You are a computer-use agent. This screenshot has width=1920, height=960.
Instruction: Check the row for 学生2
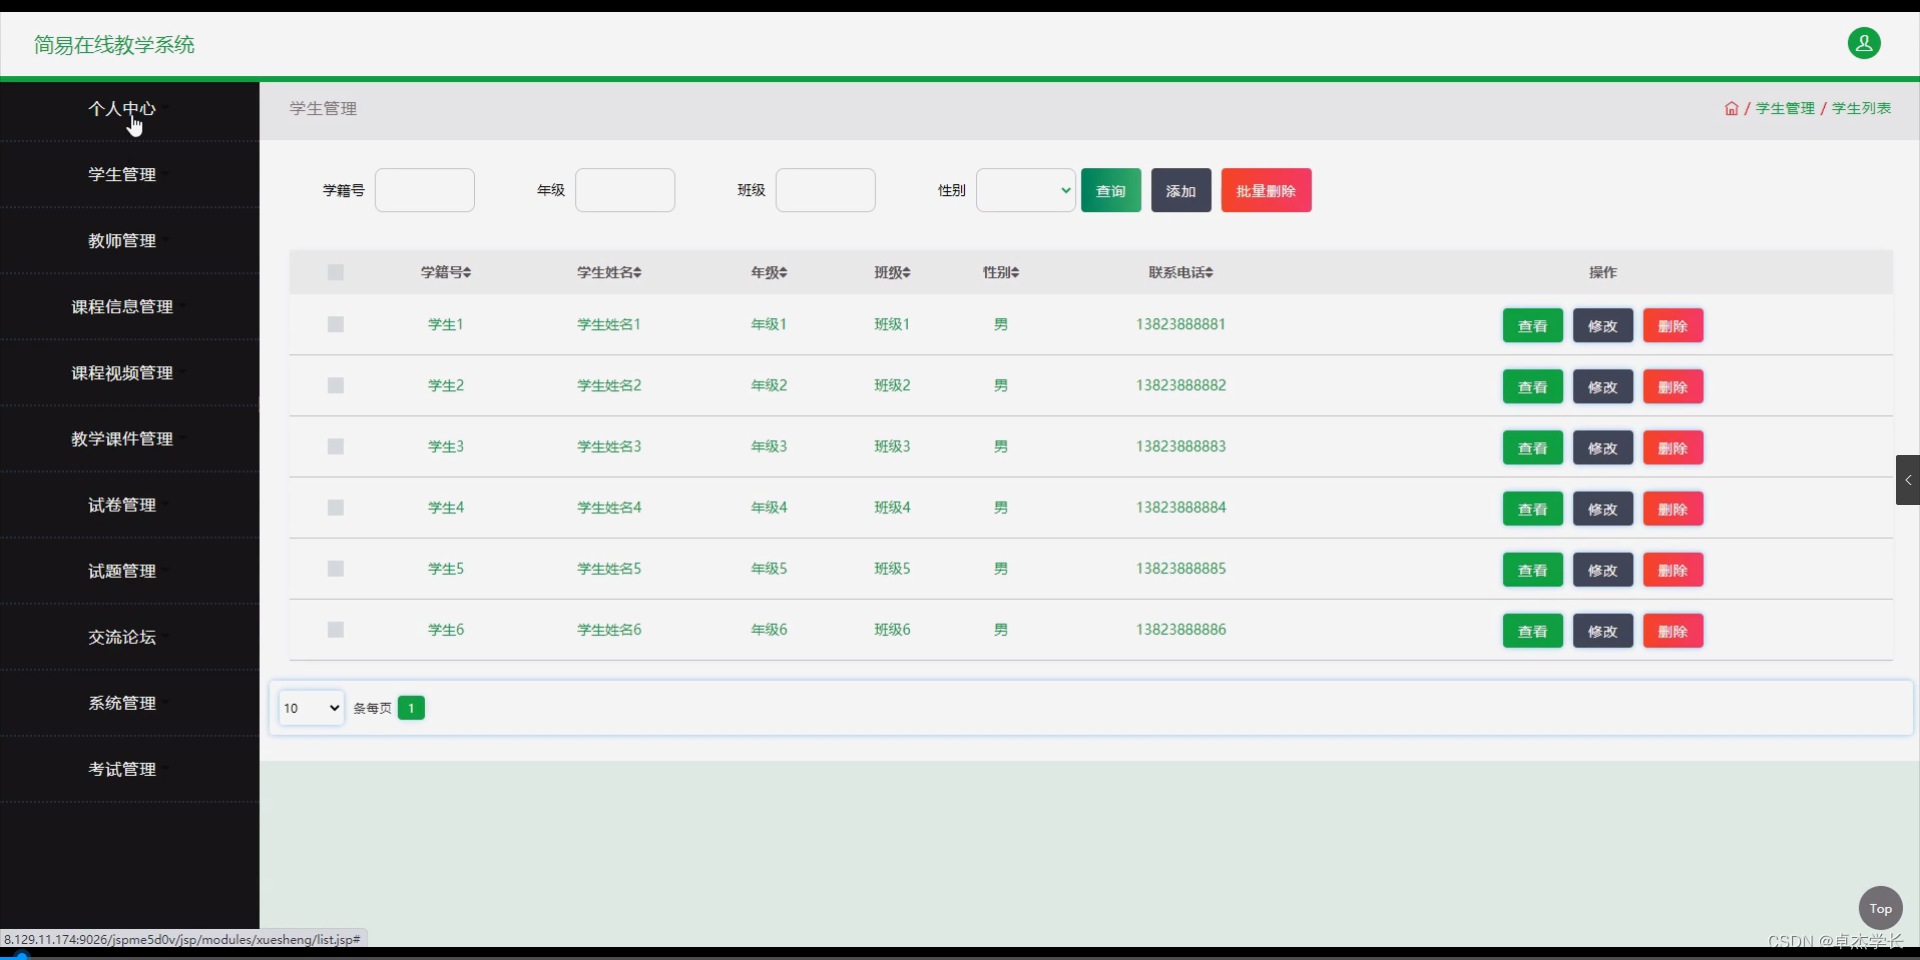click(336, 385)
